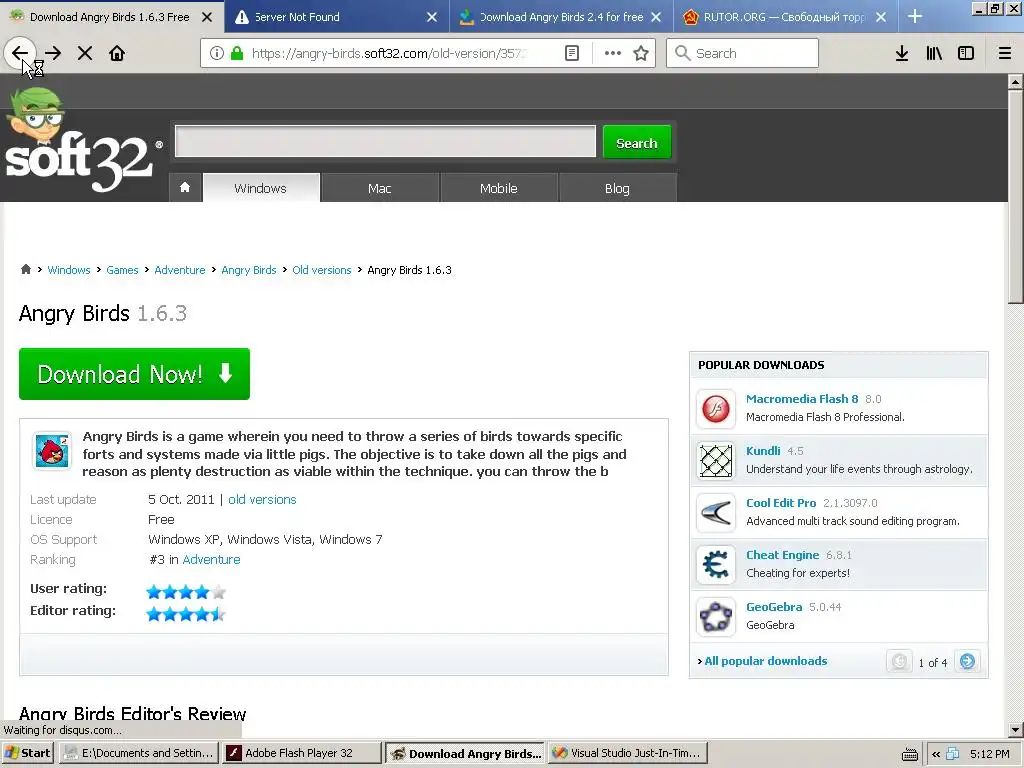Image resolution: width=1024 pixels, height=768 pixels.
Task: Click the Firefox Search box
Action: click(742, 53)
